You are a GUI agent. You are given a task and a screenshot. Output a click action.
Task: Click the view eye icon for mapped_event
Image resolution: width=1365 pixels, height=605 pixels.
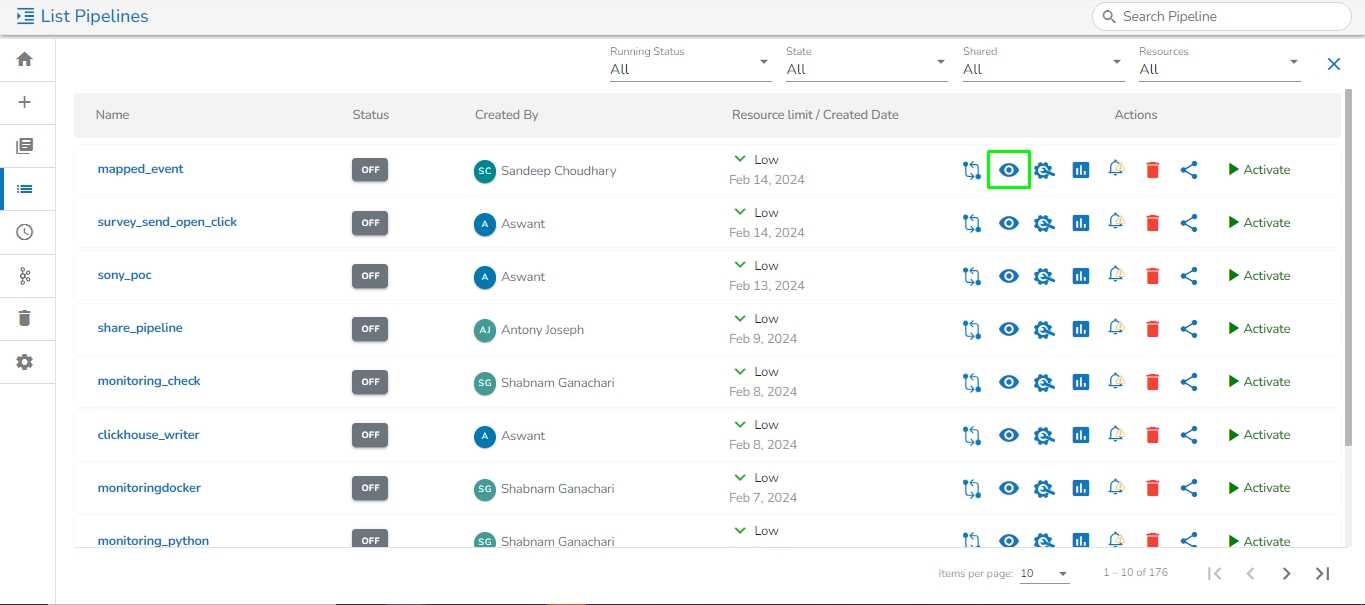point(1009,170)
